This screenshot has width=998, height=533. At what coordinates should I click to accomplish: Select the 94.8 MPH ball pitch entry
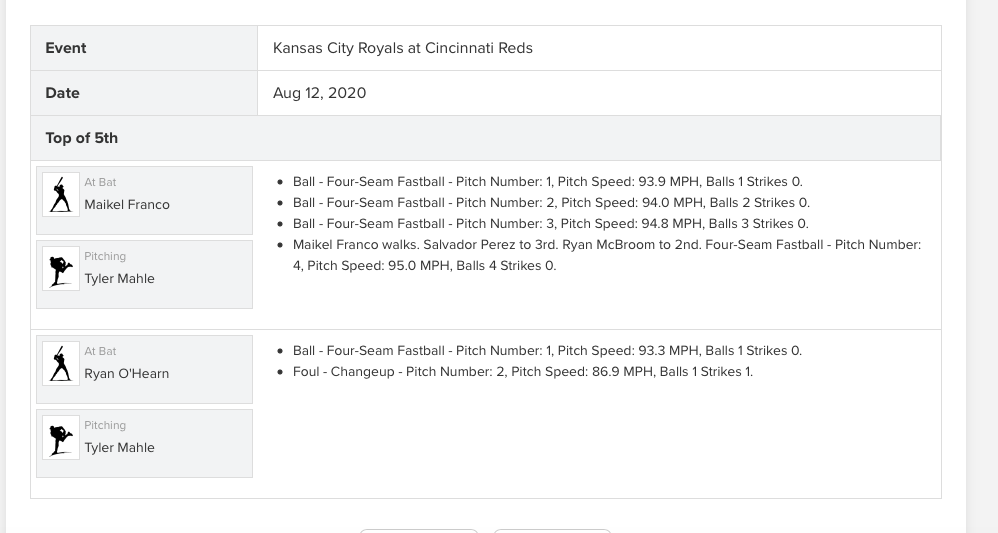coord(551,224)
